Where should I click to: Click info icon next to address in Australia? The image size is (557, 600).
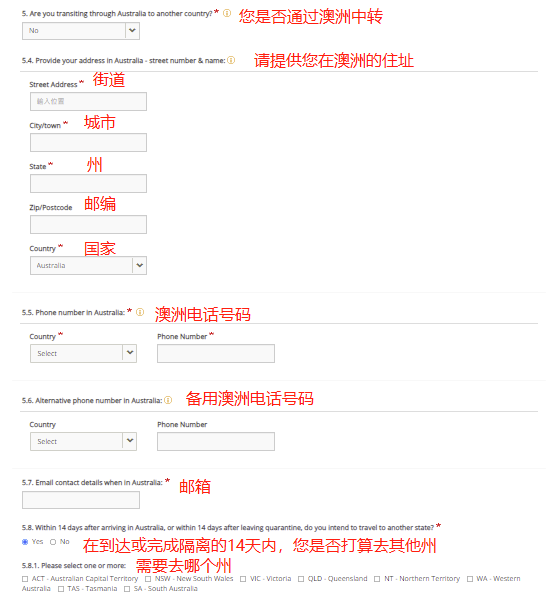(231, 60)
